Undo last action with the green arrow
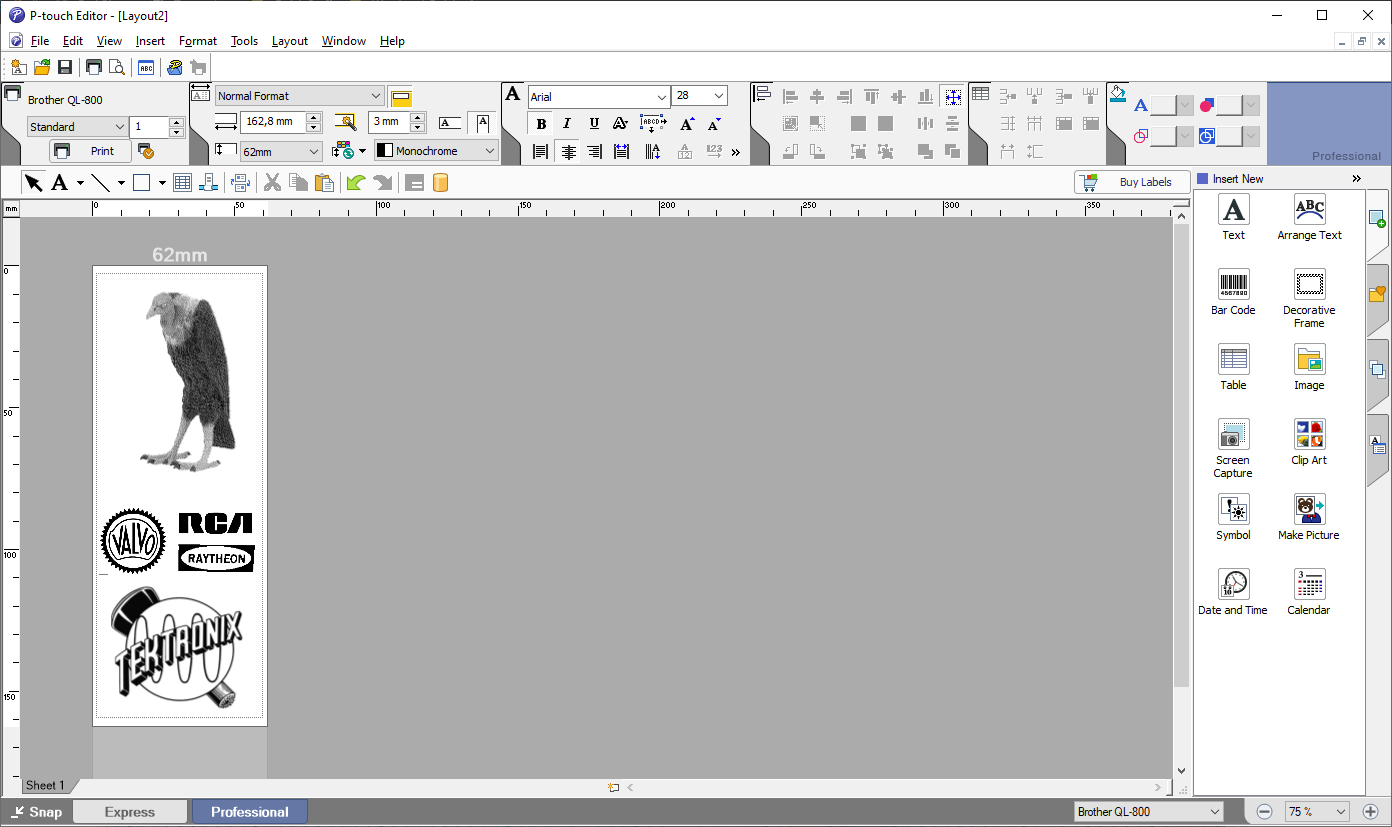 pos(356,183)
